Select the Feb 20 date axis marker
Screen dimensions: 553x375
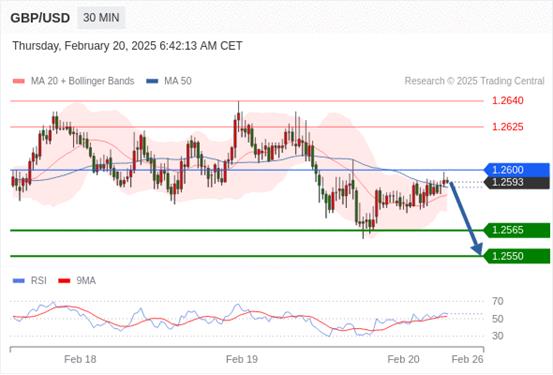click(403, 359)
